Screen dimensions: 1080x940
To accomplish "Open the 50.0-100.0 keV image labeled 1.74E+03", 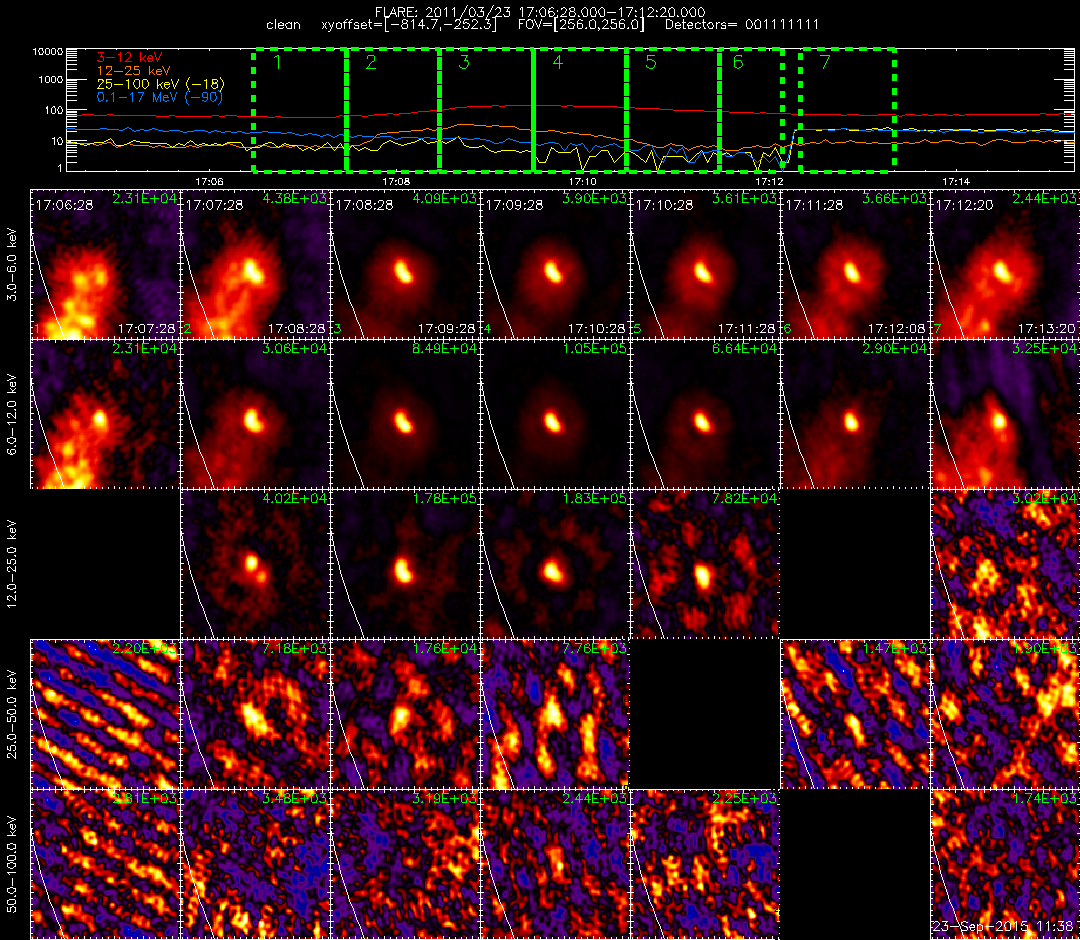I will [1005, 864].
